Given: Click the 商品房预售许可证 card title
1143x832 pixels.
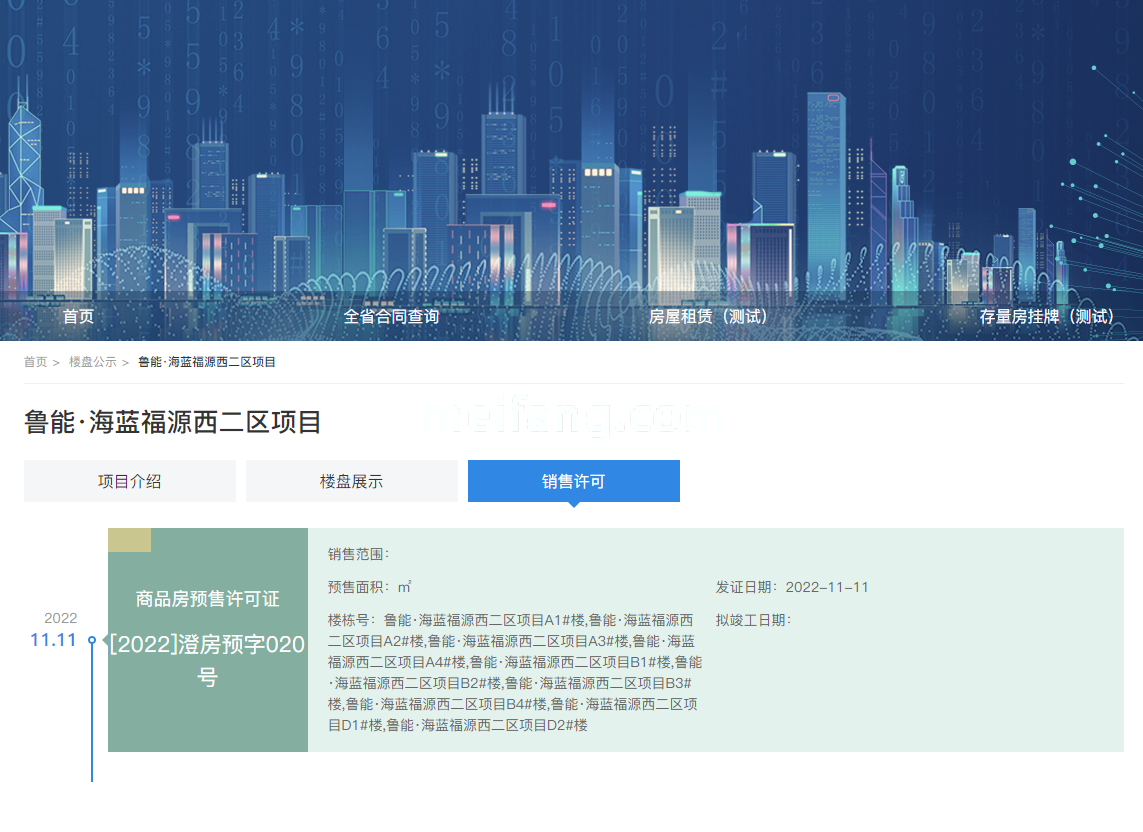Looking at the screenshot, I should coord(207,599).
